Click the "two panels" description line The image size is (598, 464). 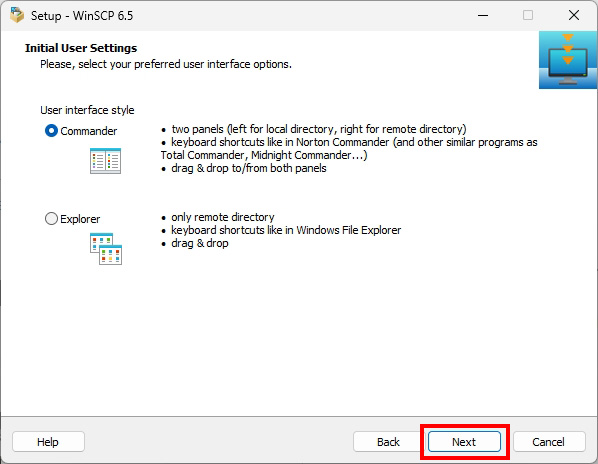(313, 129)
